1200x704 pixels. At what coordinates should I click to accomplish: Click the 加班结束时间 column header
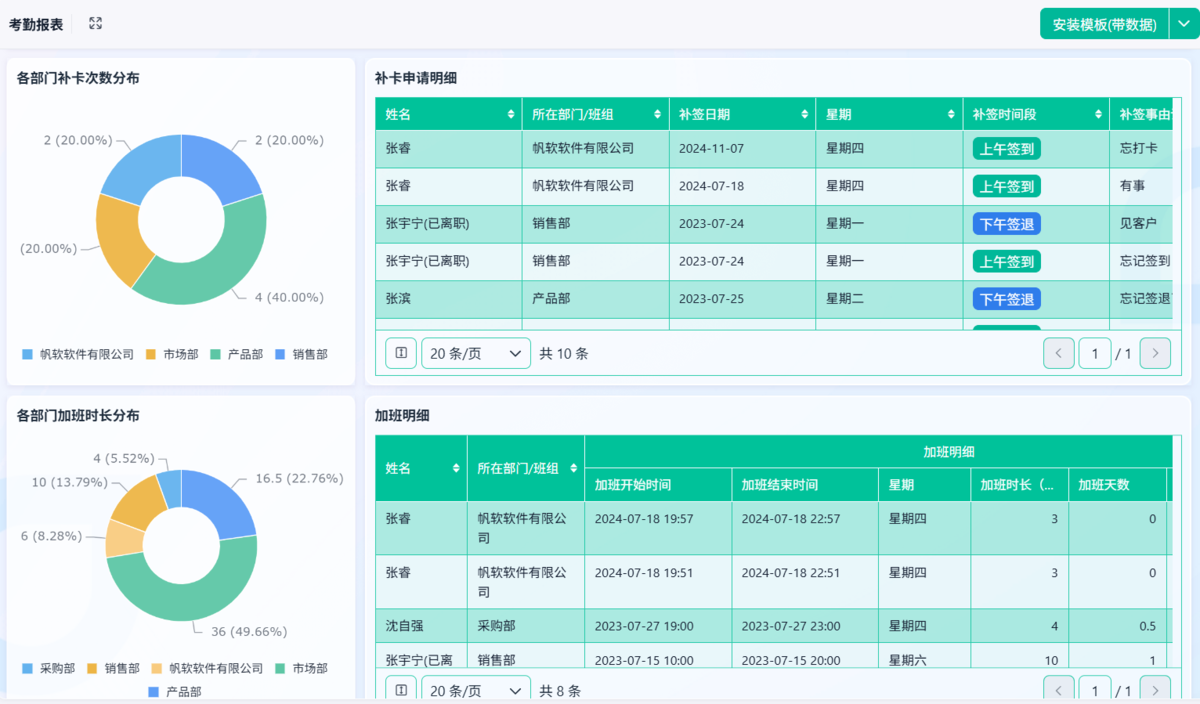[805, 485]
